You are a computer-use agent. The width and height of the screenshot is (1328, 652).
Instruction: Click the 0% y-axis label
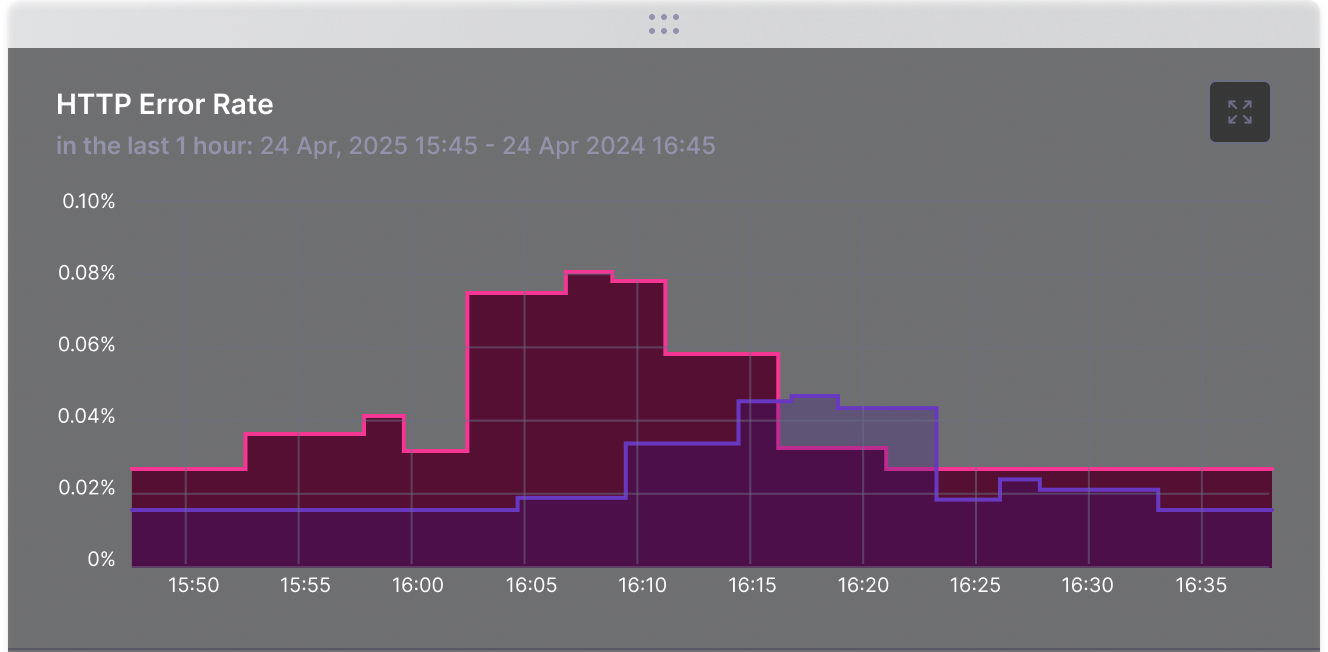99,559
